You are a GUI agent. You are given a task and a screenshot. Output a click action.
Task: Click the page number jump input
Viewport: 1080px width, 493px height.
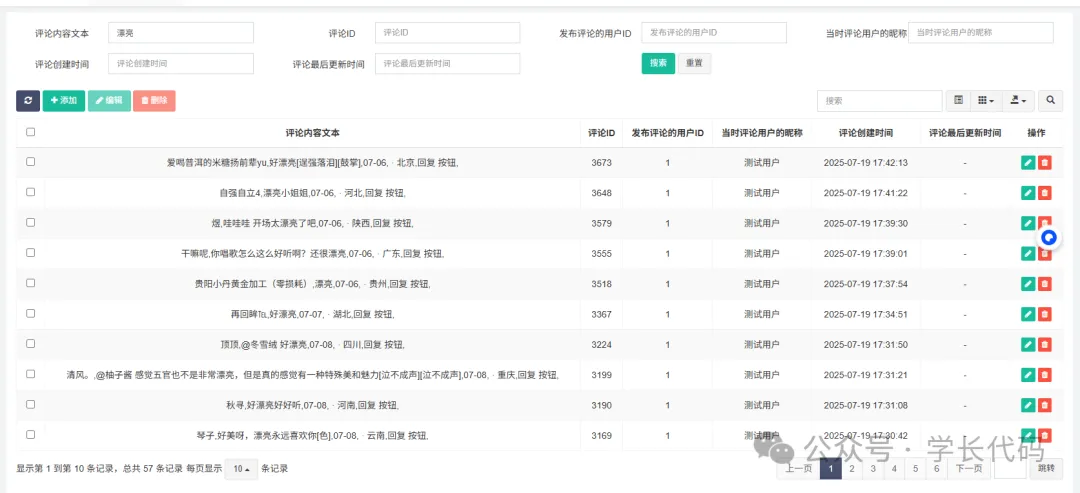point(1010,469)
